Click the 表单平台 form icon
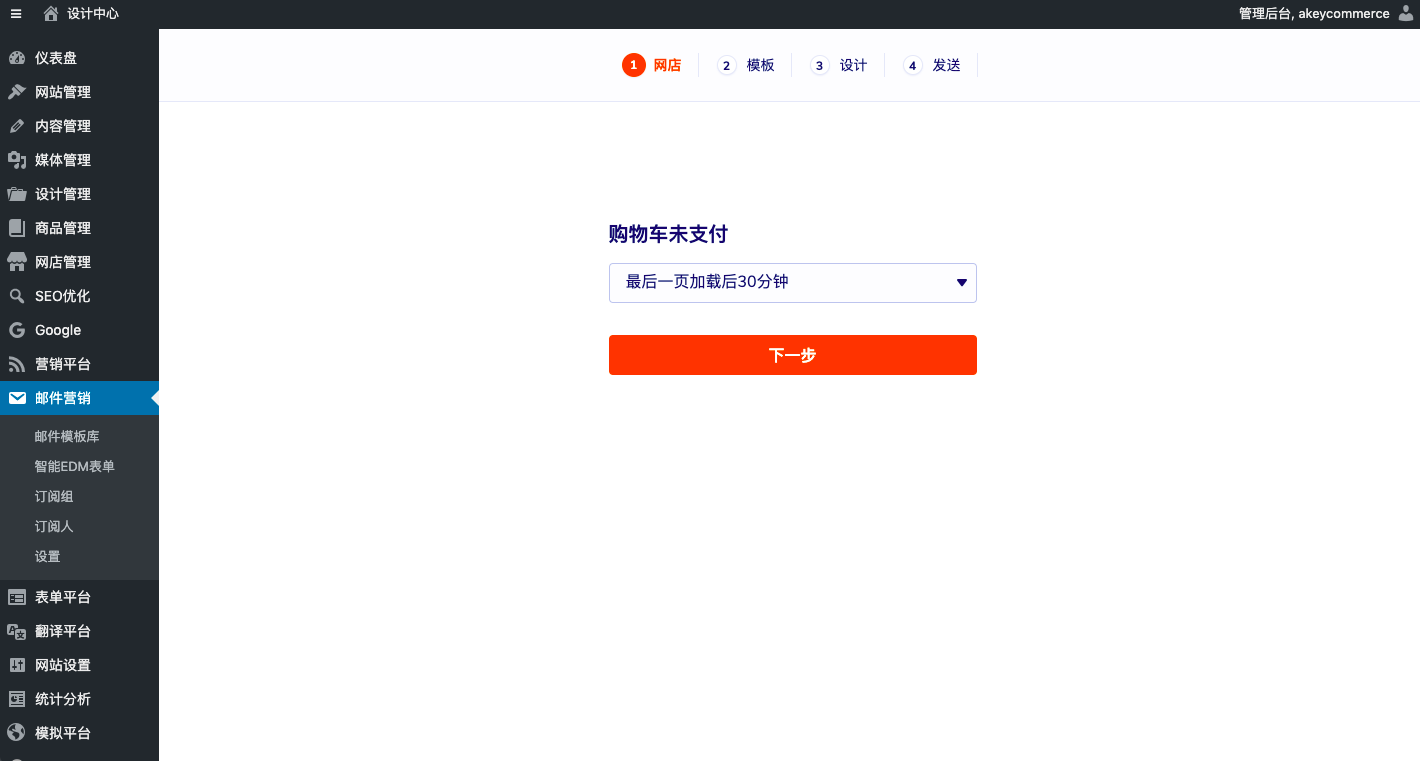Screen dimensions: 1420x761 (x=17, y=597)
